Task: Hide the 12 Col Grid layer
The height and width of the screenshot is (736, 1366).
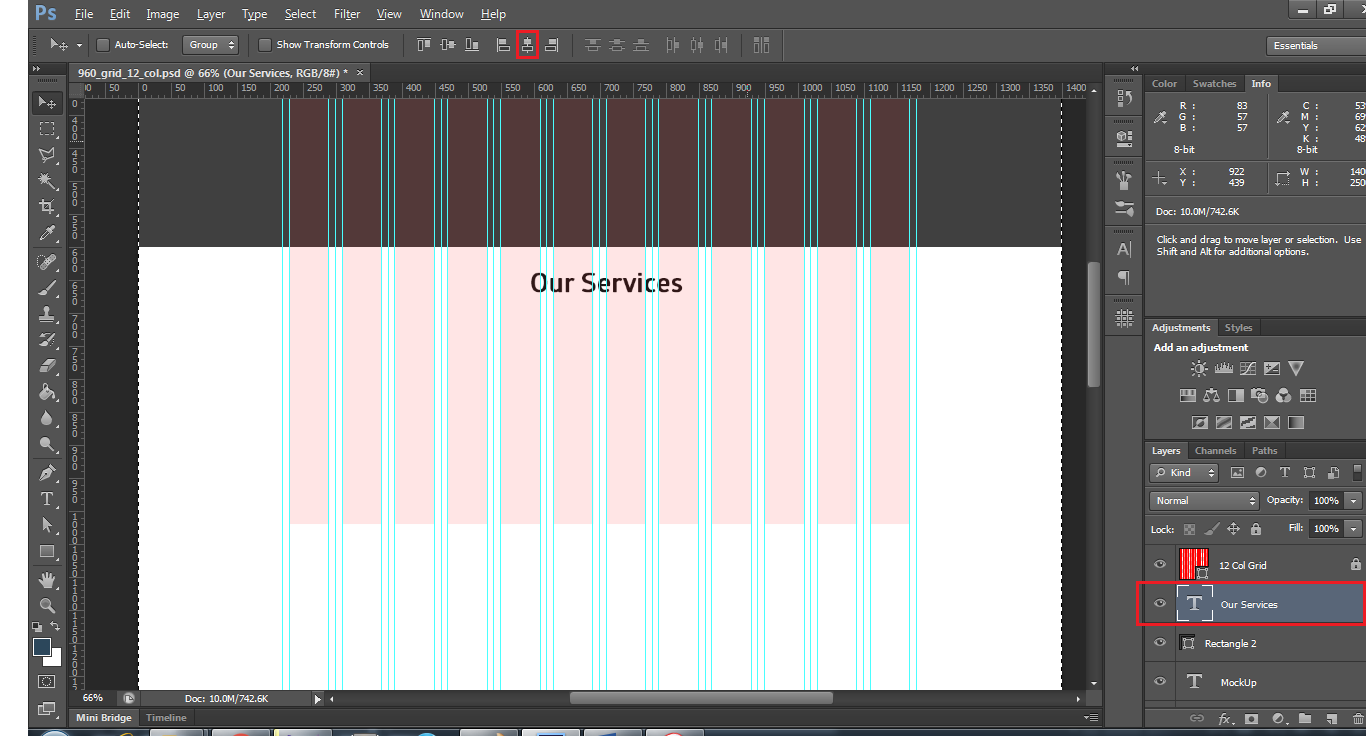Action: pyautogui.click(x=1160, y=565)
